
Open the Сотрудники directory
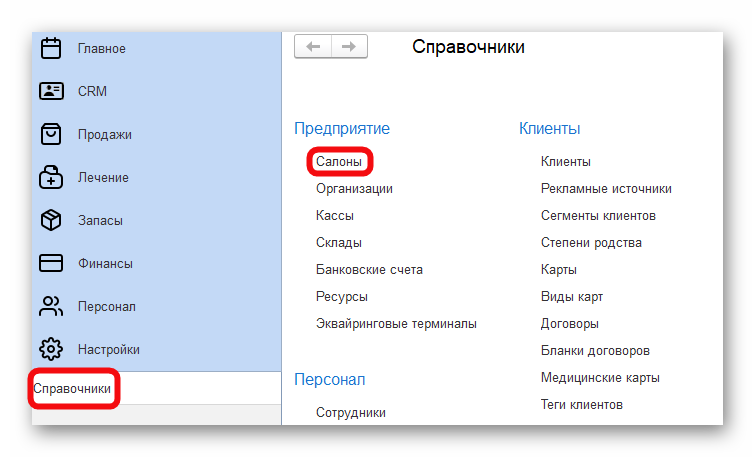[x=351, y=413]
